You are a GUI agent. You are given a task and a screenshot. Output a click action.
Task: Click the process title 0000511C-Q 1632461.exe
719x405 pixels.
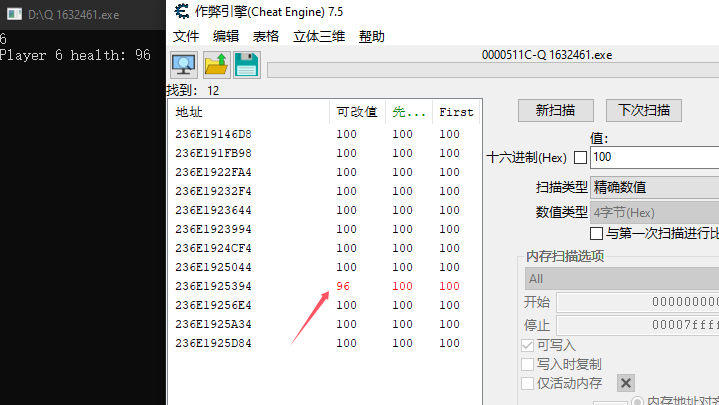click(547, 55)
